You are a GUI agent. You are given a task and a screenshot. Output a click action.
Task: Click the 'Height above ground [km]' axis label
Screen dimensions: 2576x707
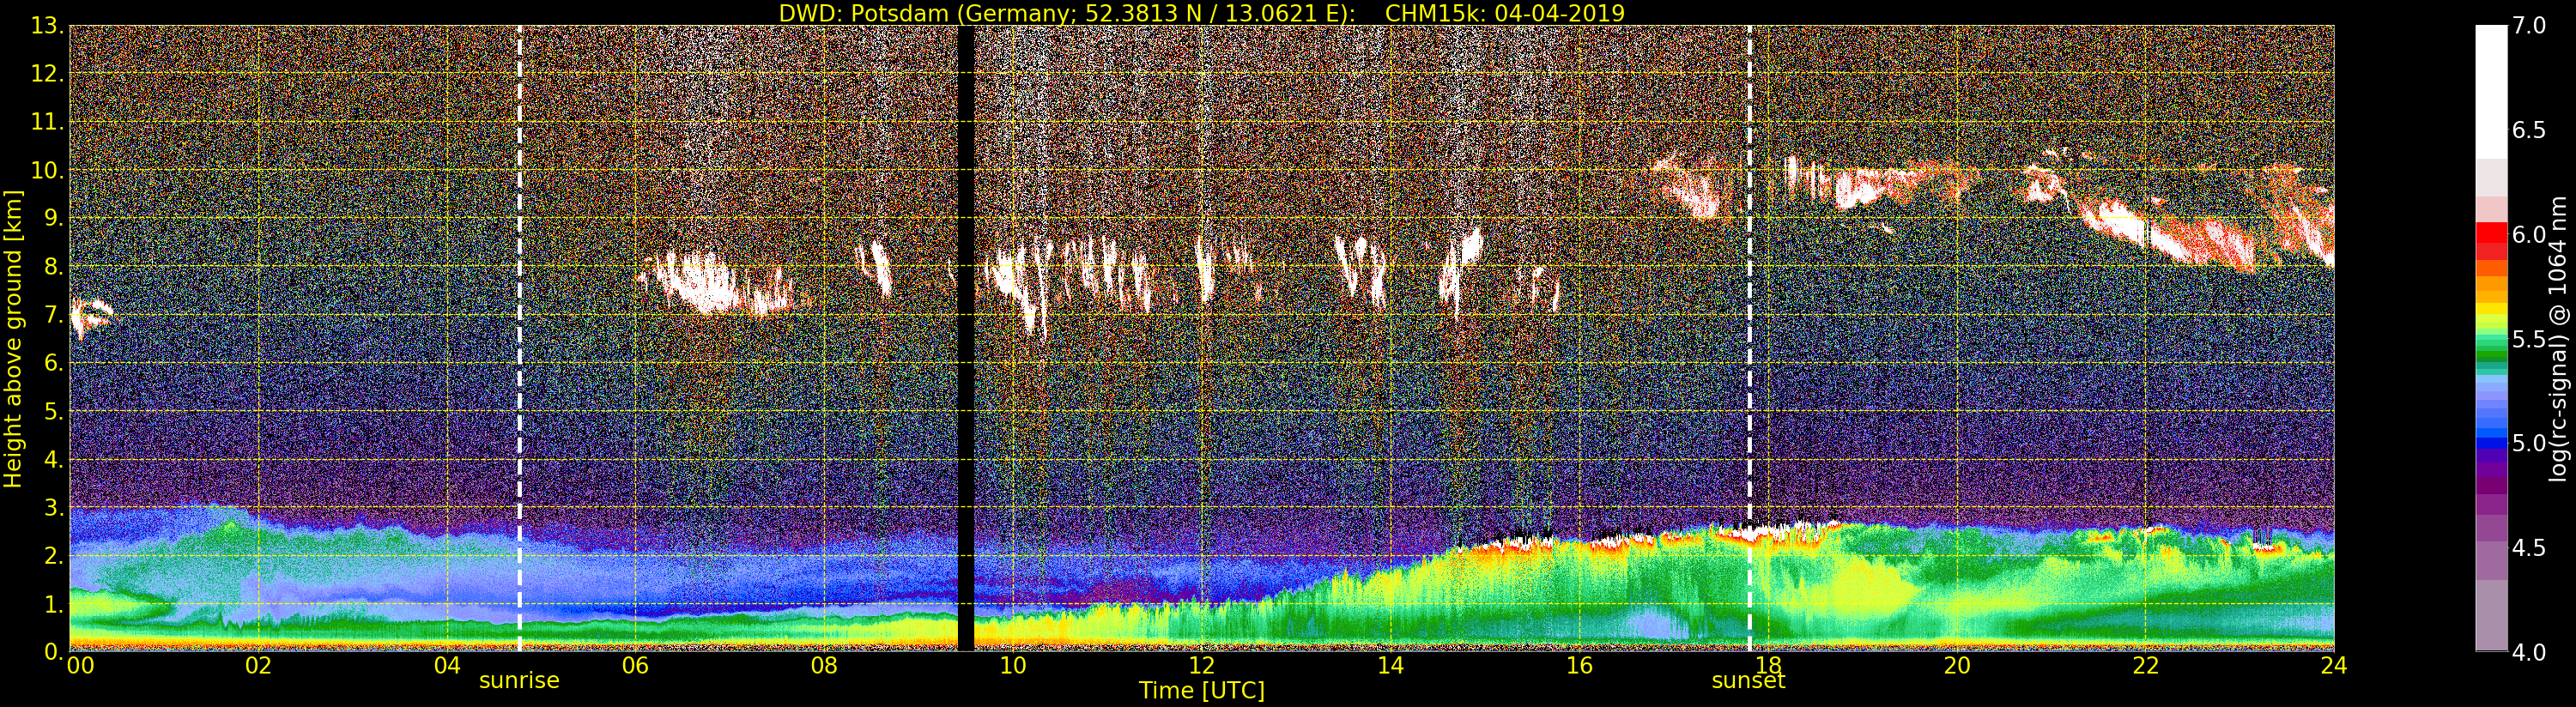pyautogui.click(x=13, y=339)
